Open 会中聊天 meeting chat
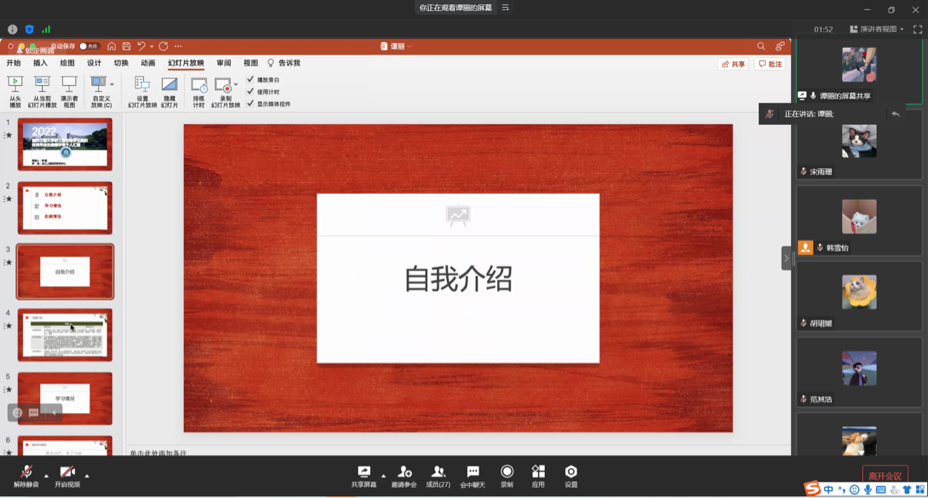This screenshot has width=928, height=498. [473, 472]
